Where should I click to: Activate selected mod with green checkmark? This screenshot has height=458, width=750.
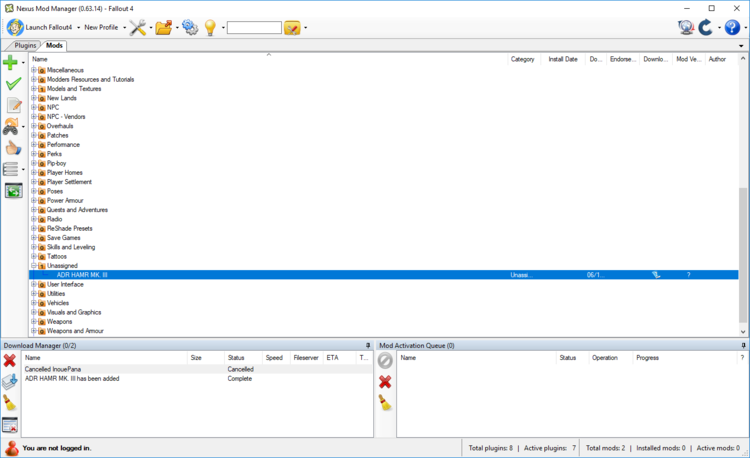pos(13,84)
